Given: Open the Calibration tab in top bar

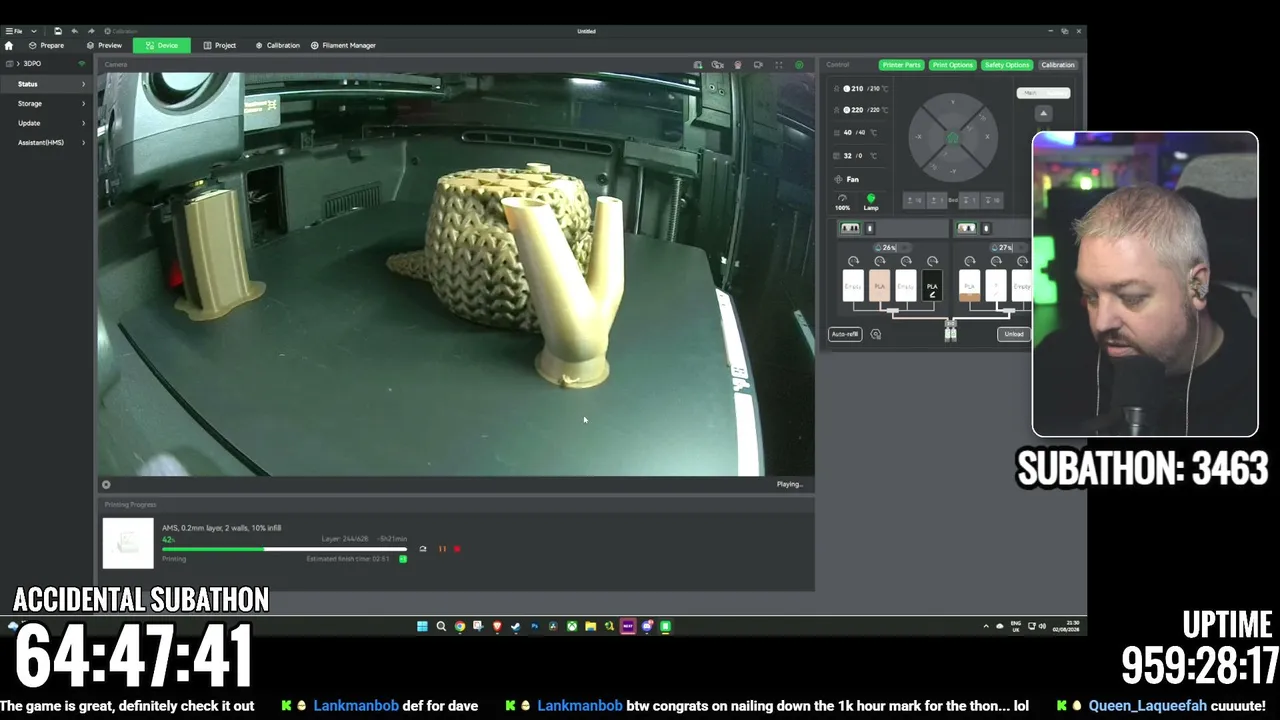Looking at the screenshot, I should (277, 45).
